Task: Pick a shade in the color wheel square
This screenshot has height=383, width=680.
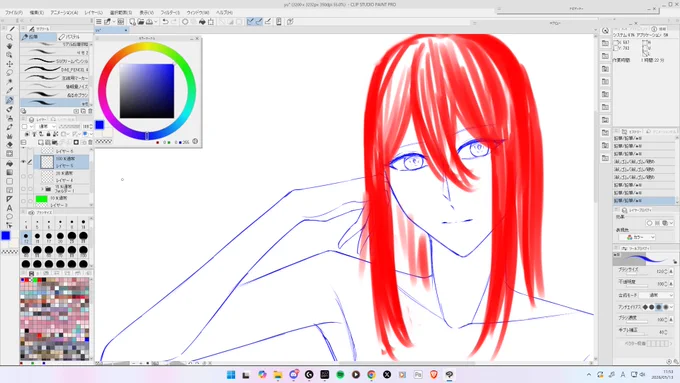Action: tap(147, 91)
